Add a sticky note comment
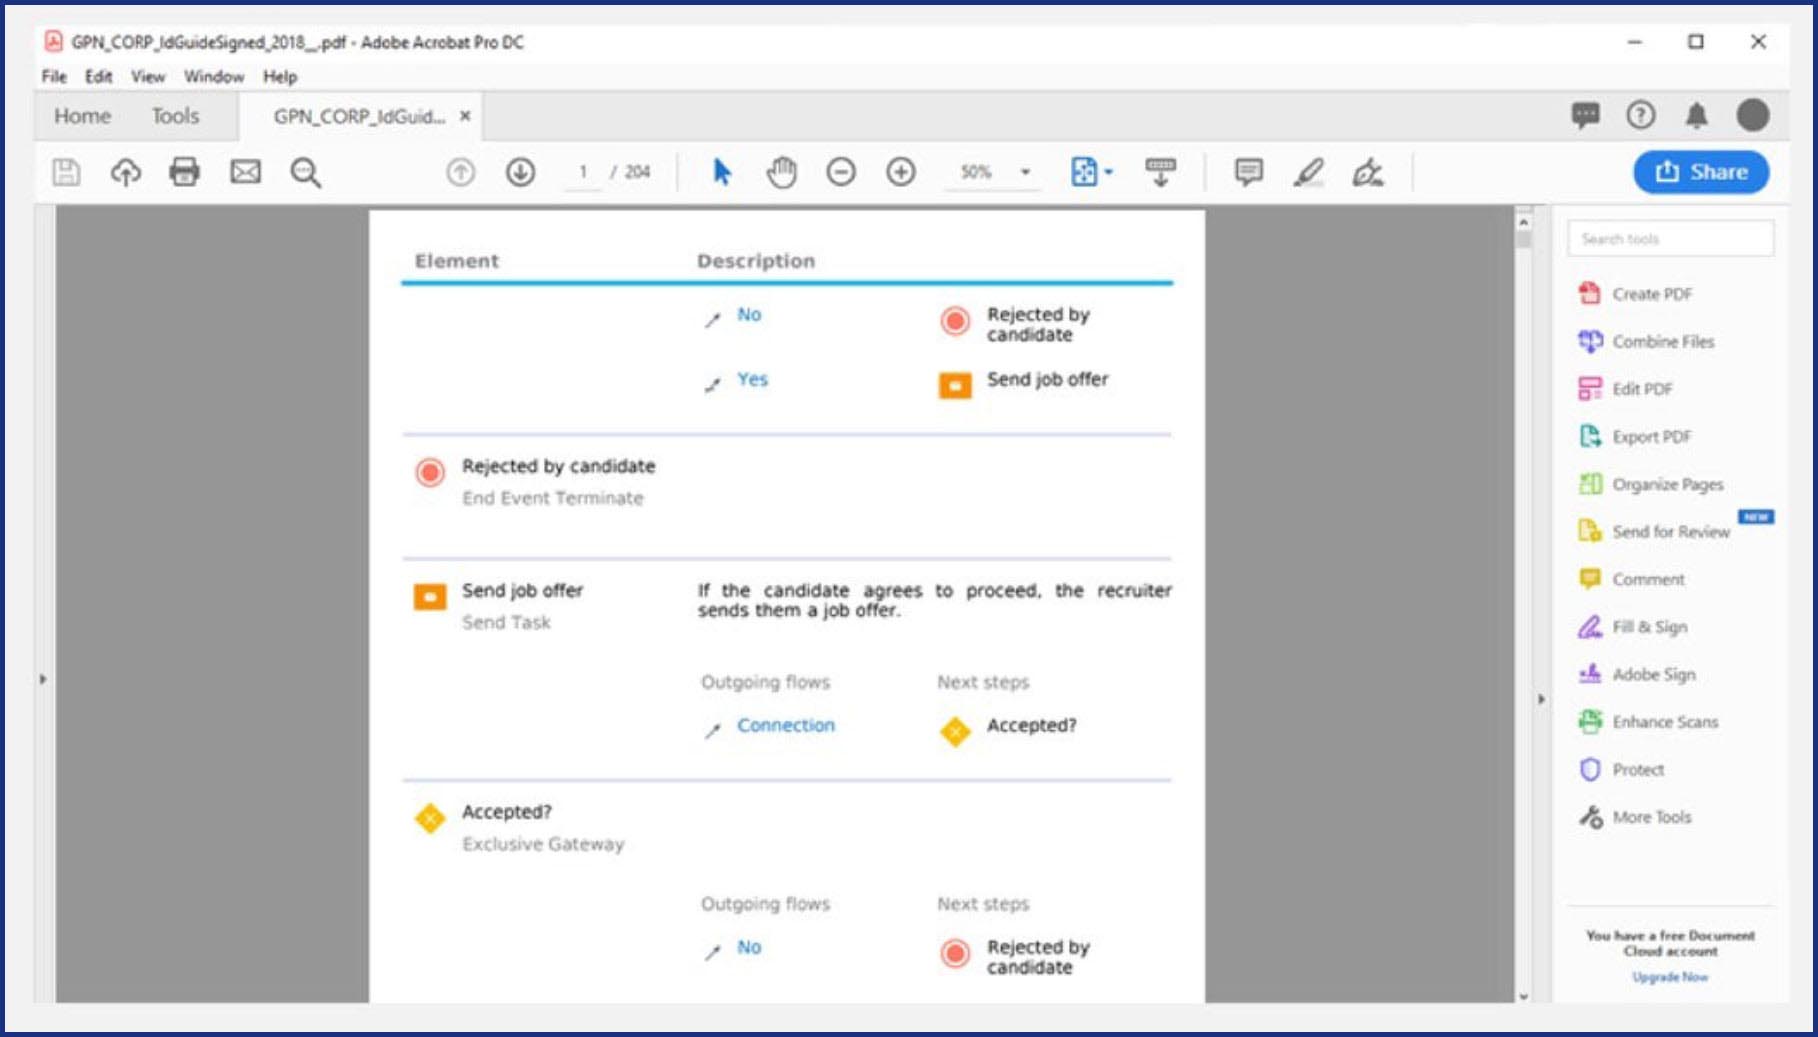 pyautogui.click(x=1248, y=172)
